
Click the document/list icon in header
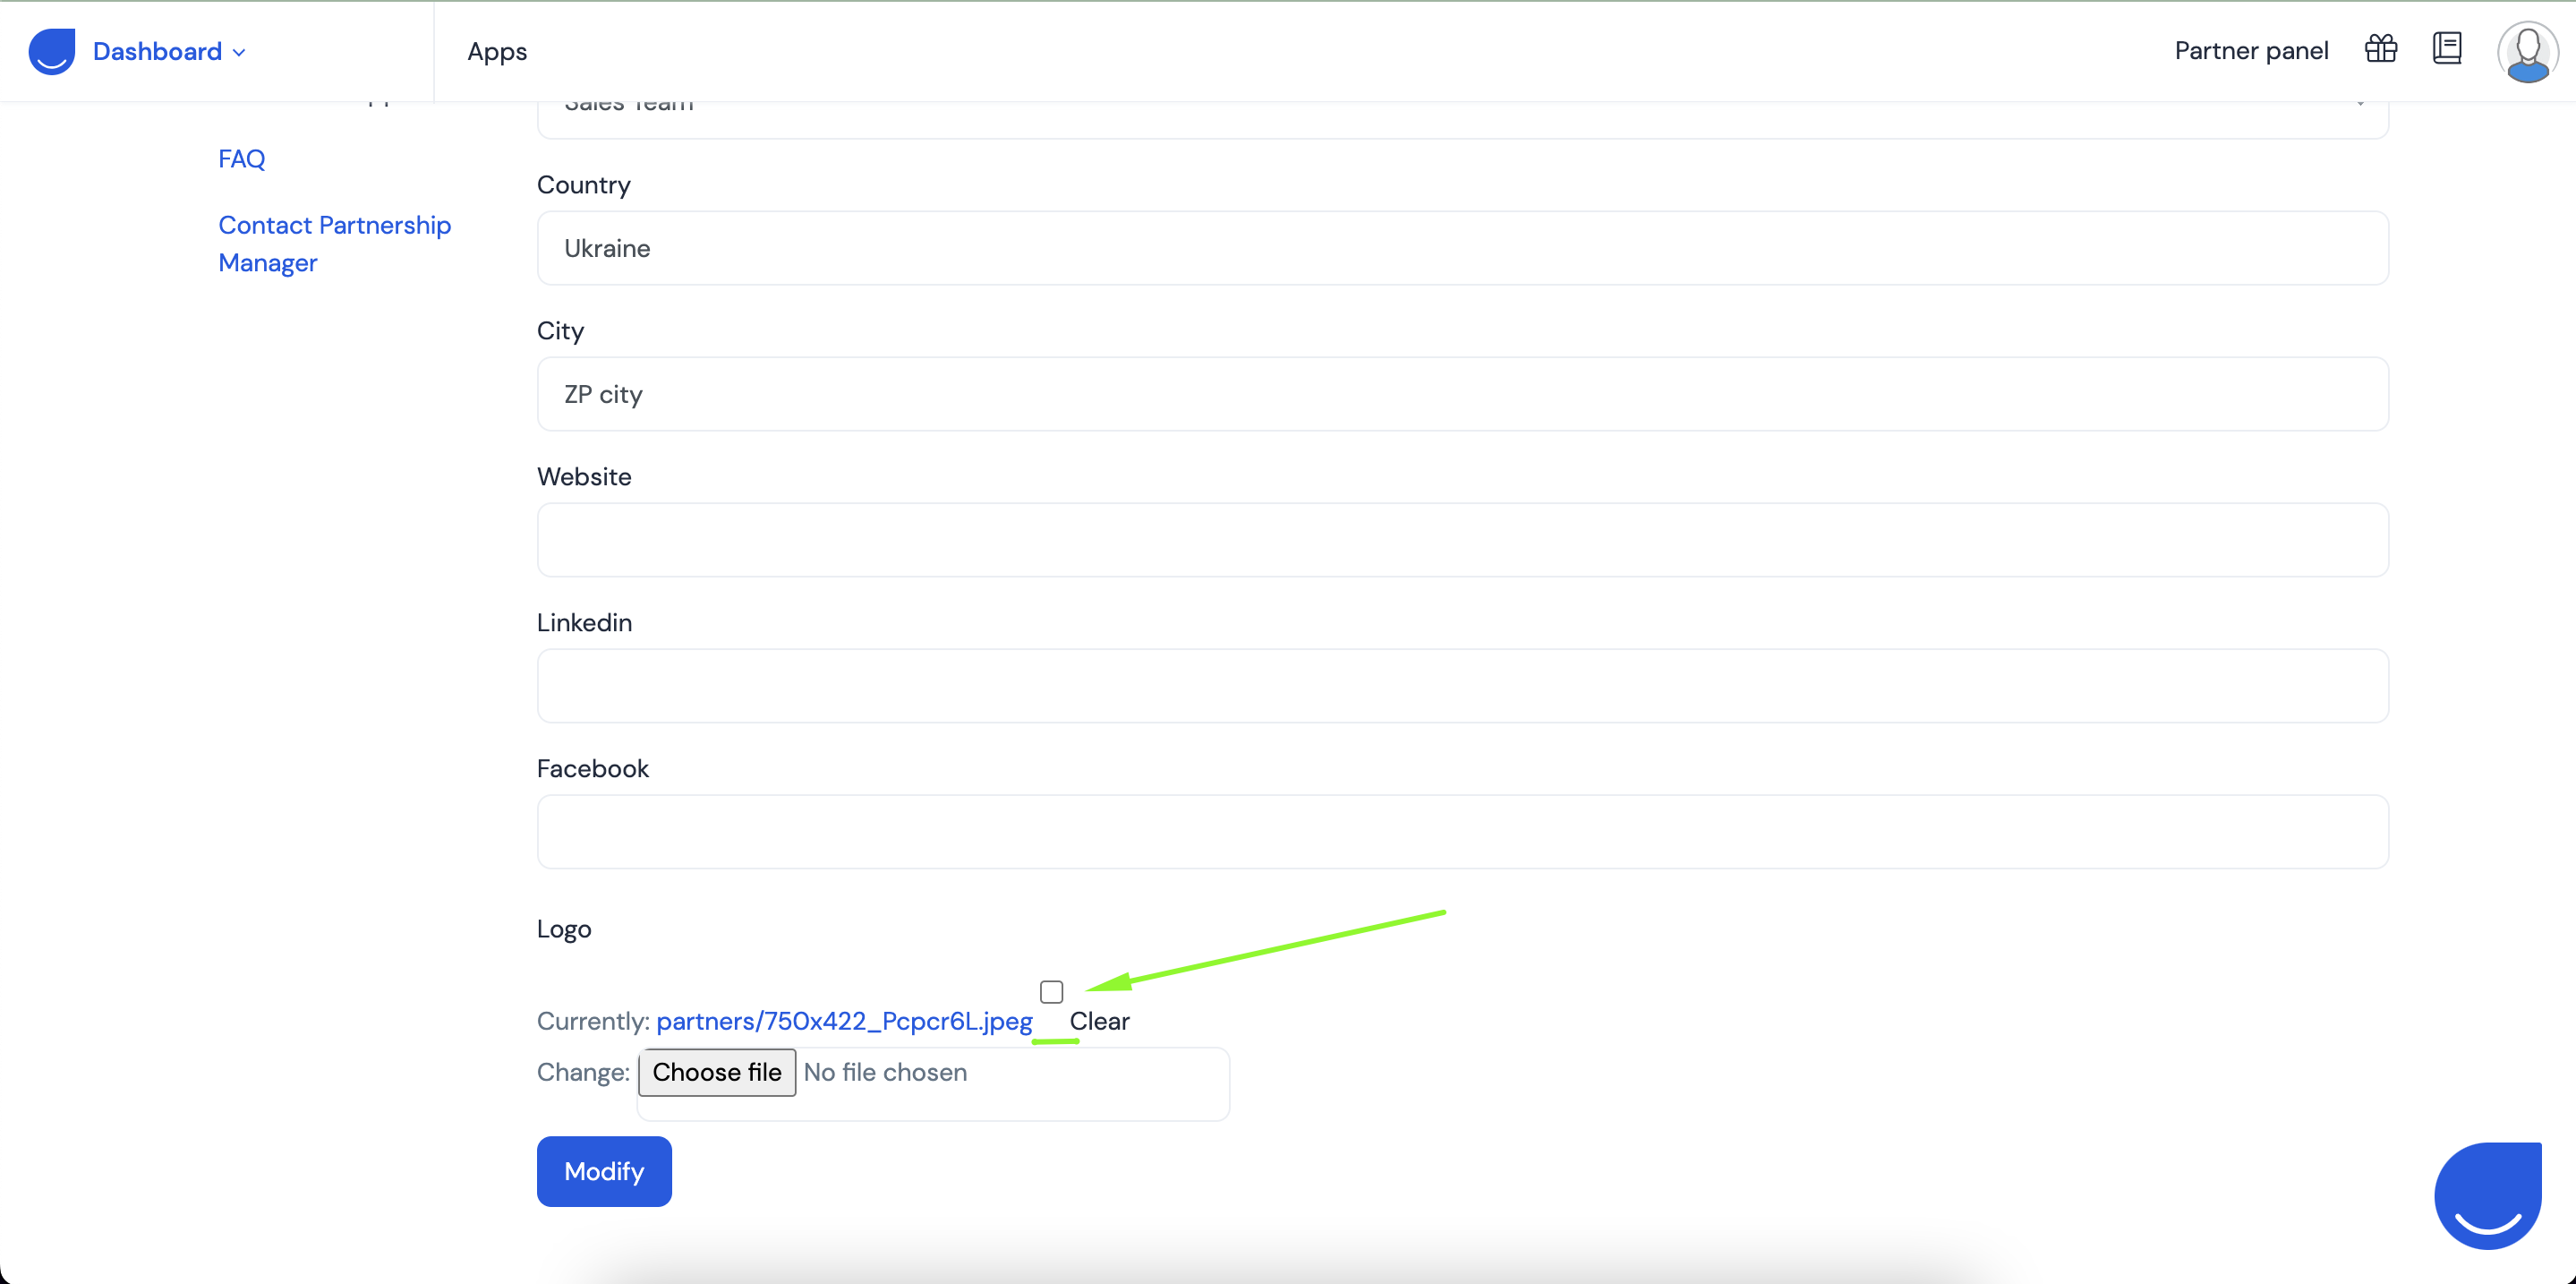[2450, 49]
